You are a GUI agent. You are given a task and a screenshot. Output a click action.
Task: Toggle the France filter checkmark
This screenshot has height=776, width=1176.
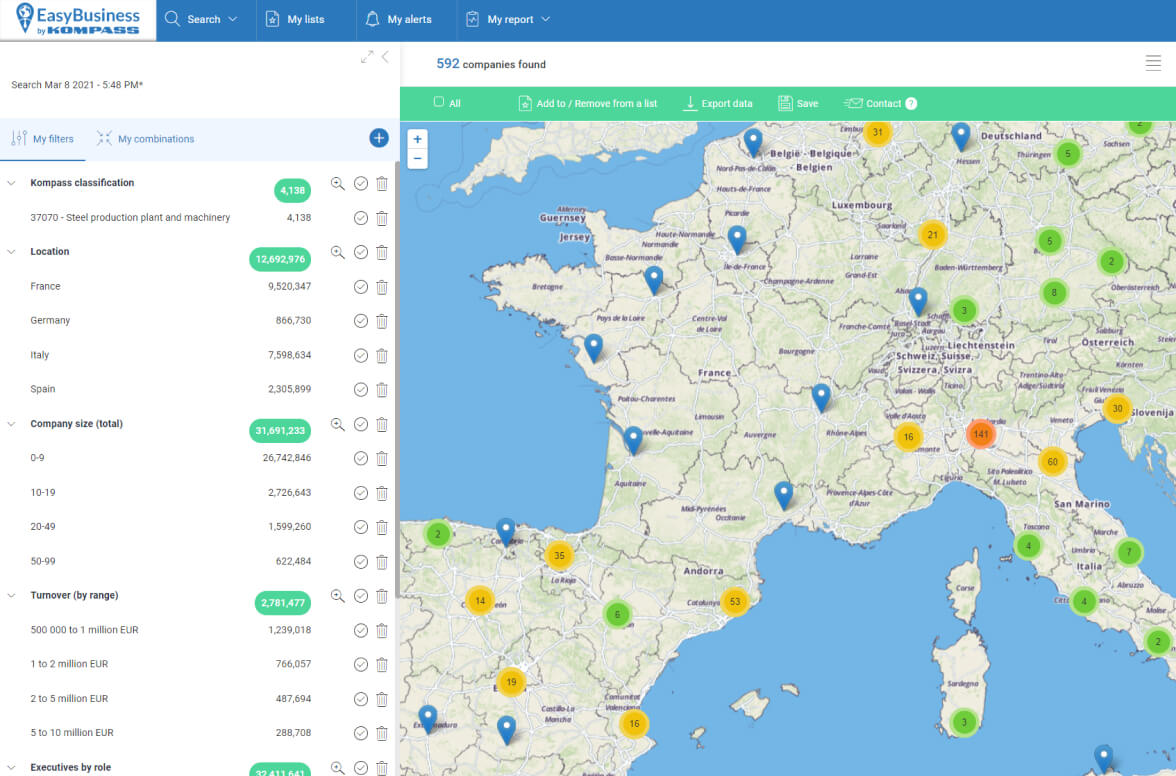point(361,287)
